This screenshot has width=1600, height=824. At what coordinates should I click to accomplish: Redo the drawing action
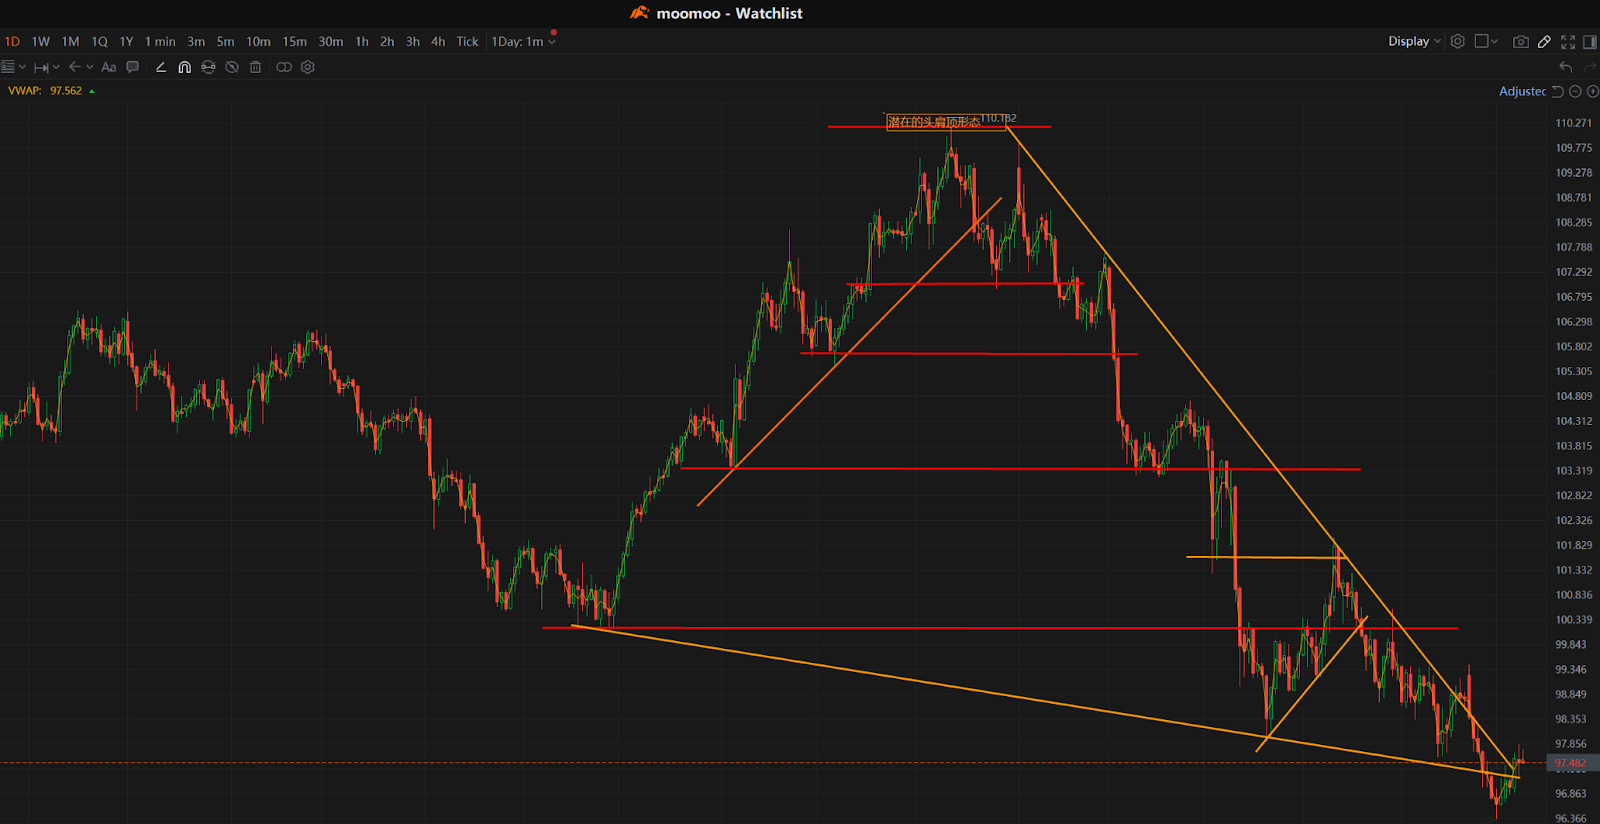click(x=1591, y=67)
